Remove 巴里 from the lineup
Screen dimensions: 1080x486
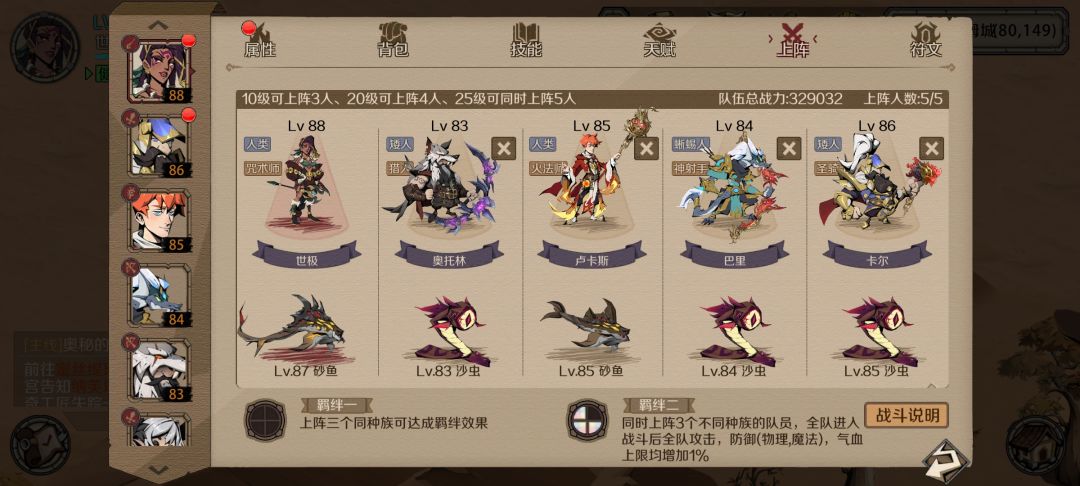point(789,148)
